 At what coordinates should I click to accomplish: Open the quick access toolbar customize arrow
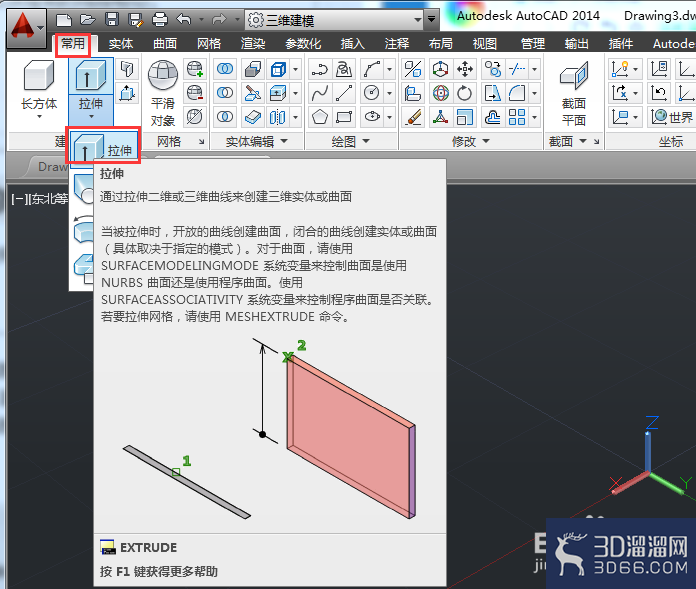pyautogui.click(x=431, y=20)
